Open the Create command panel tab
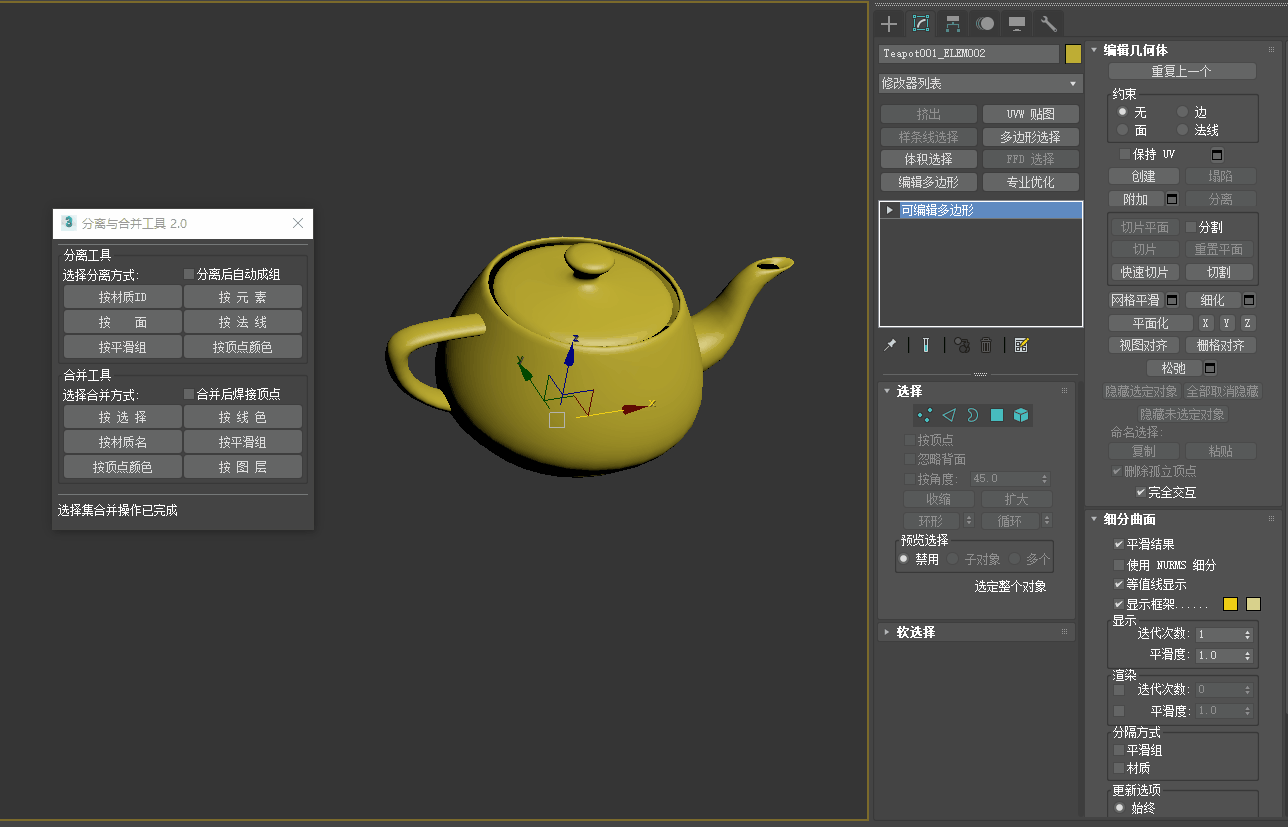 889,24
